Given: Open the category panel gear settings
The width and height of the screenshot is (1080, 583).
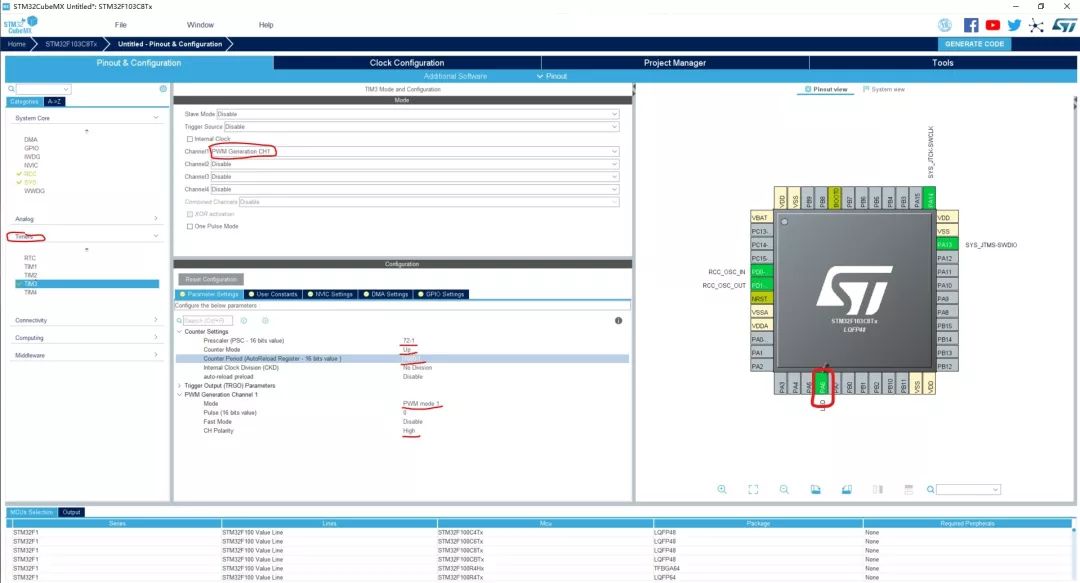Looking at the screenshot, I should [x=163, y=89].
